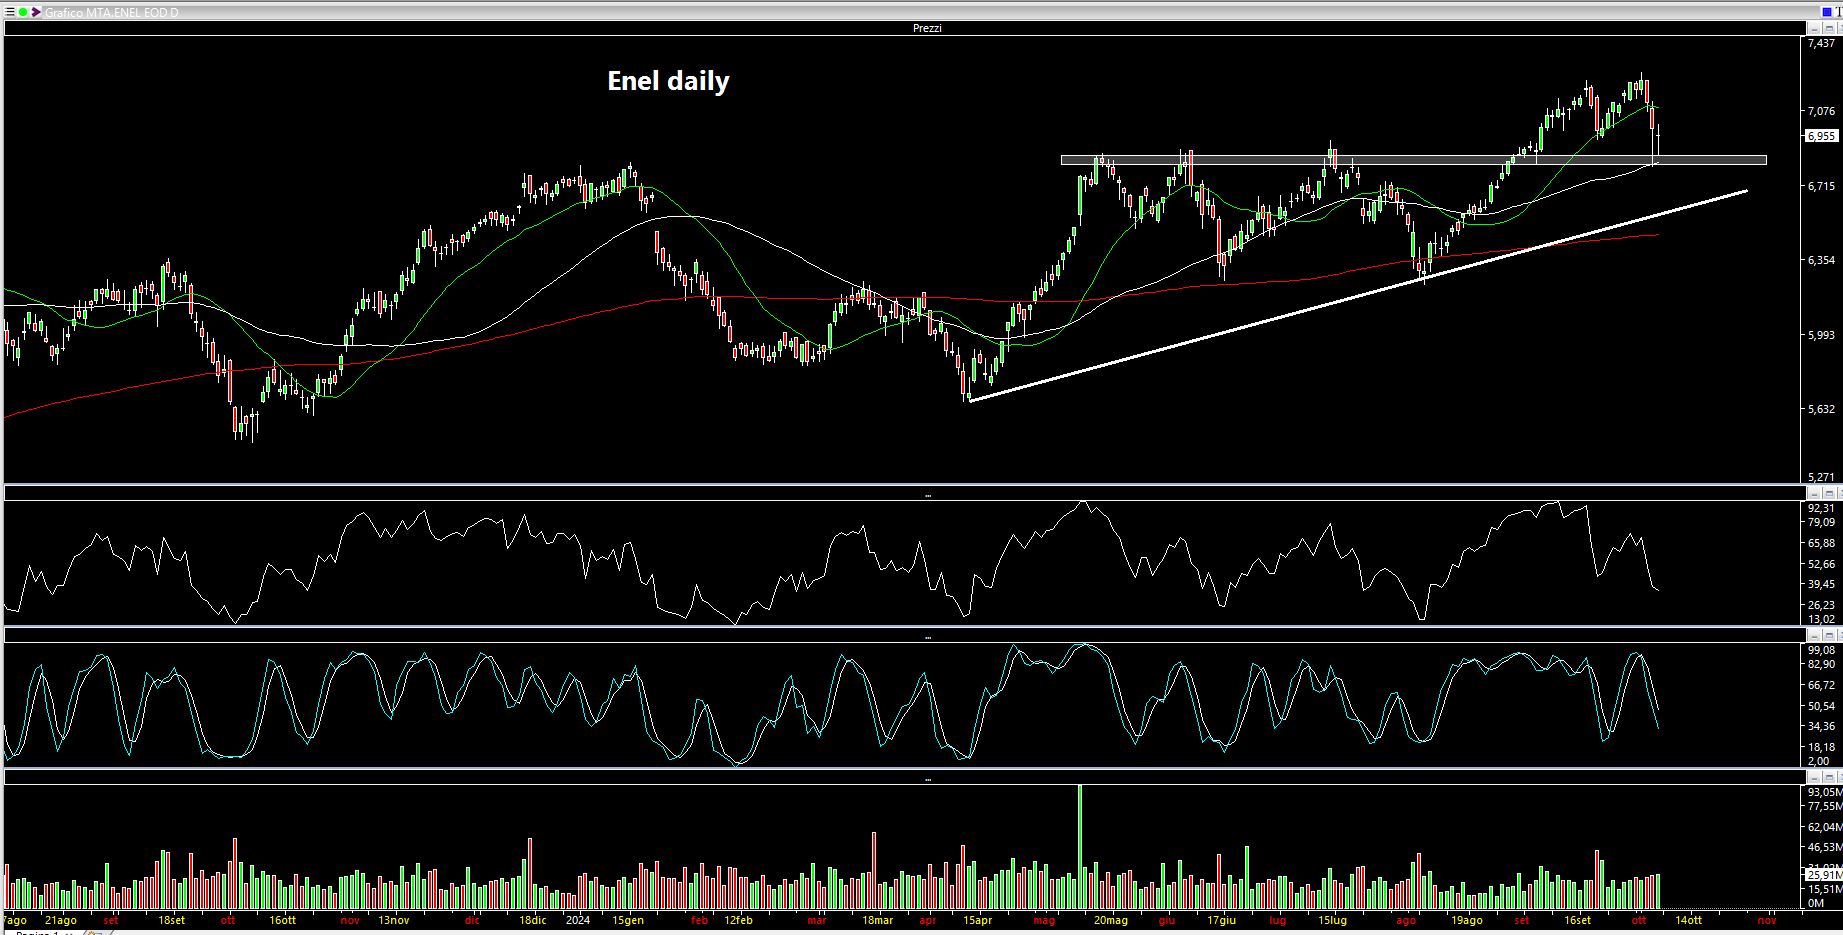Maximize the stochastic indicator panel
The height and width of the screenshot is (935, 1843).
click(1829, 634)
